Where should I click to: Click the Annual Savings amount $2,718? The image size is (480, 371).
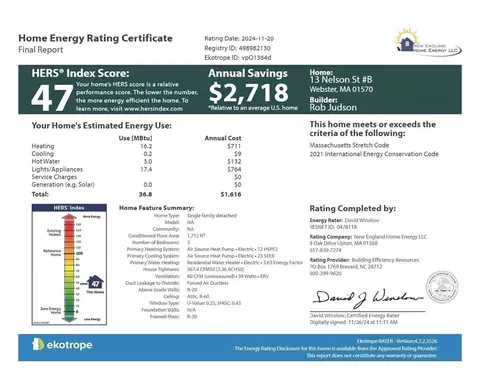249,92
